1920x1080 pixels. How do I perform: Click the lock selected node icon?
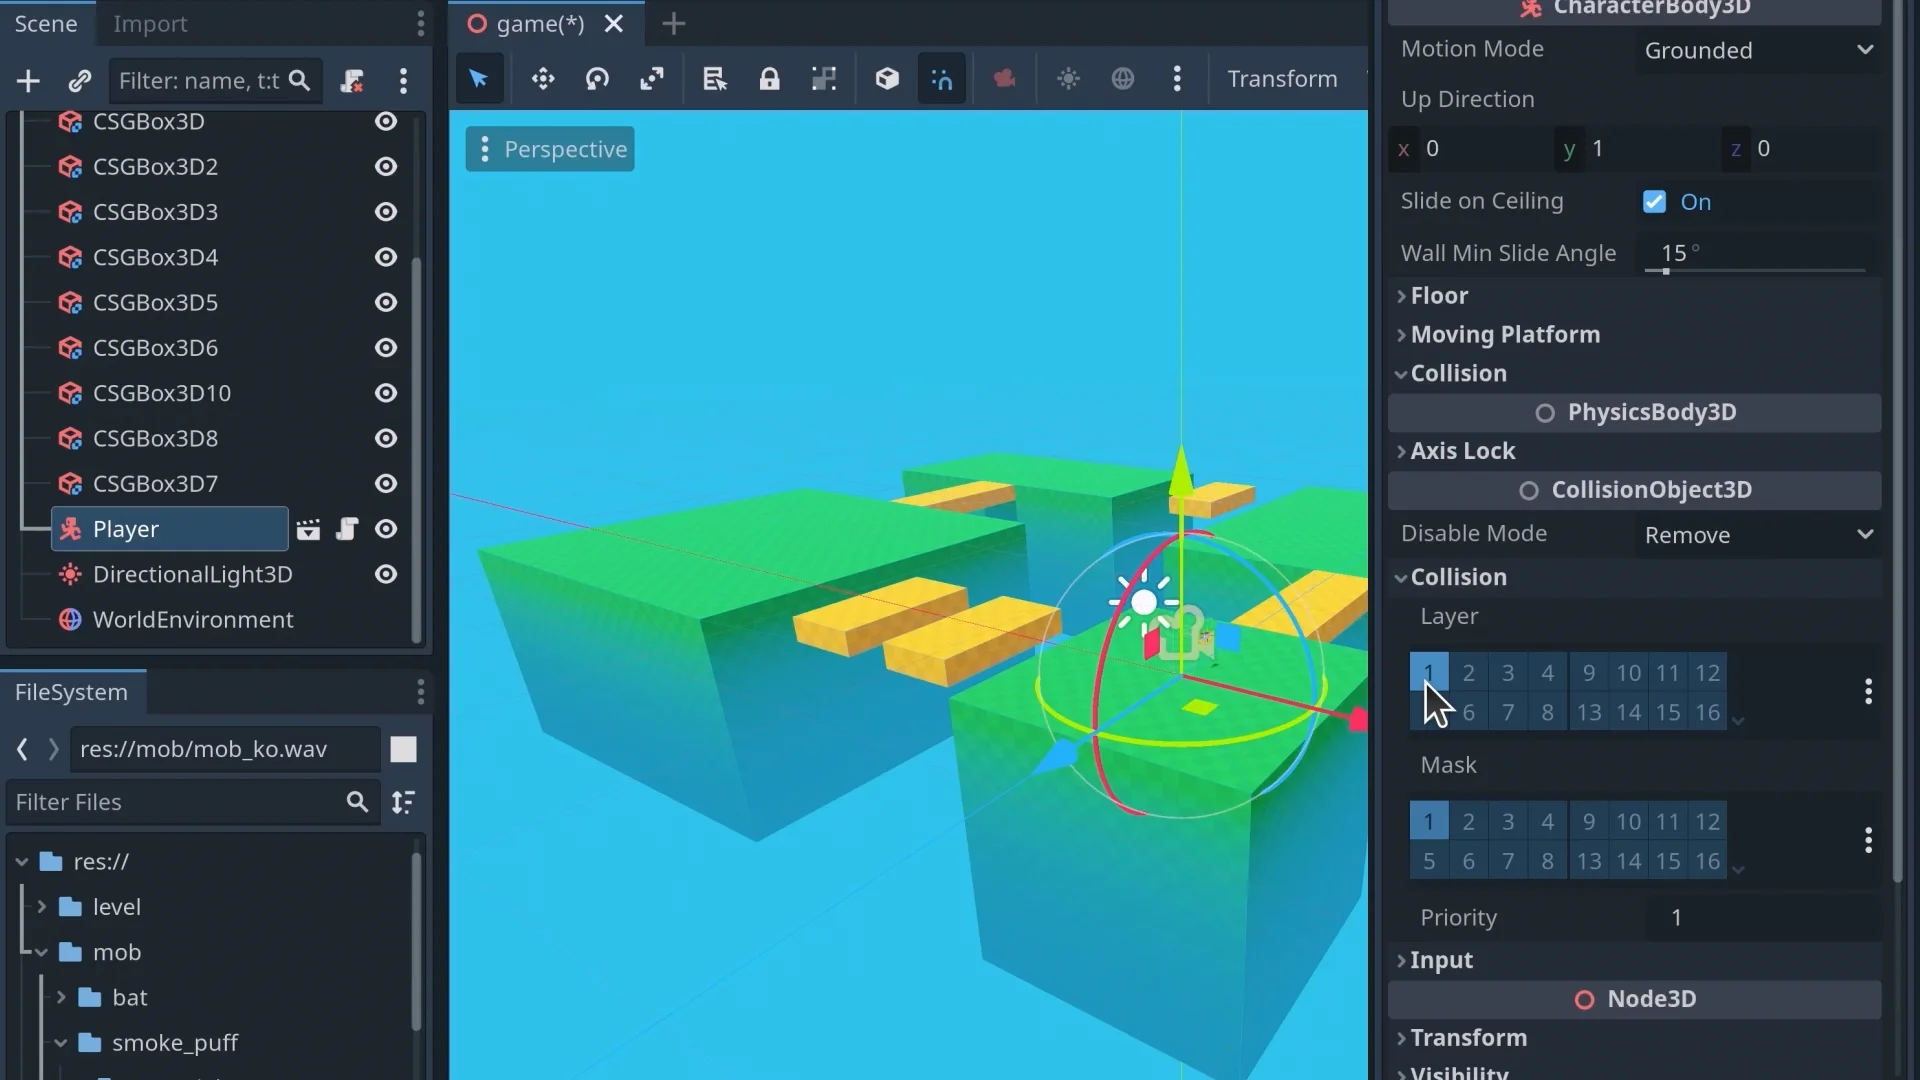click(769, 79)
